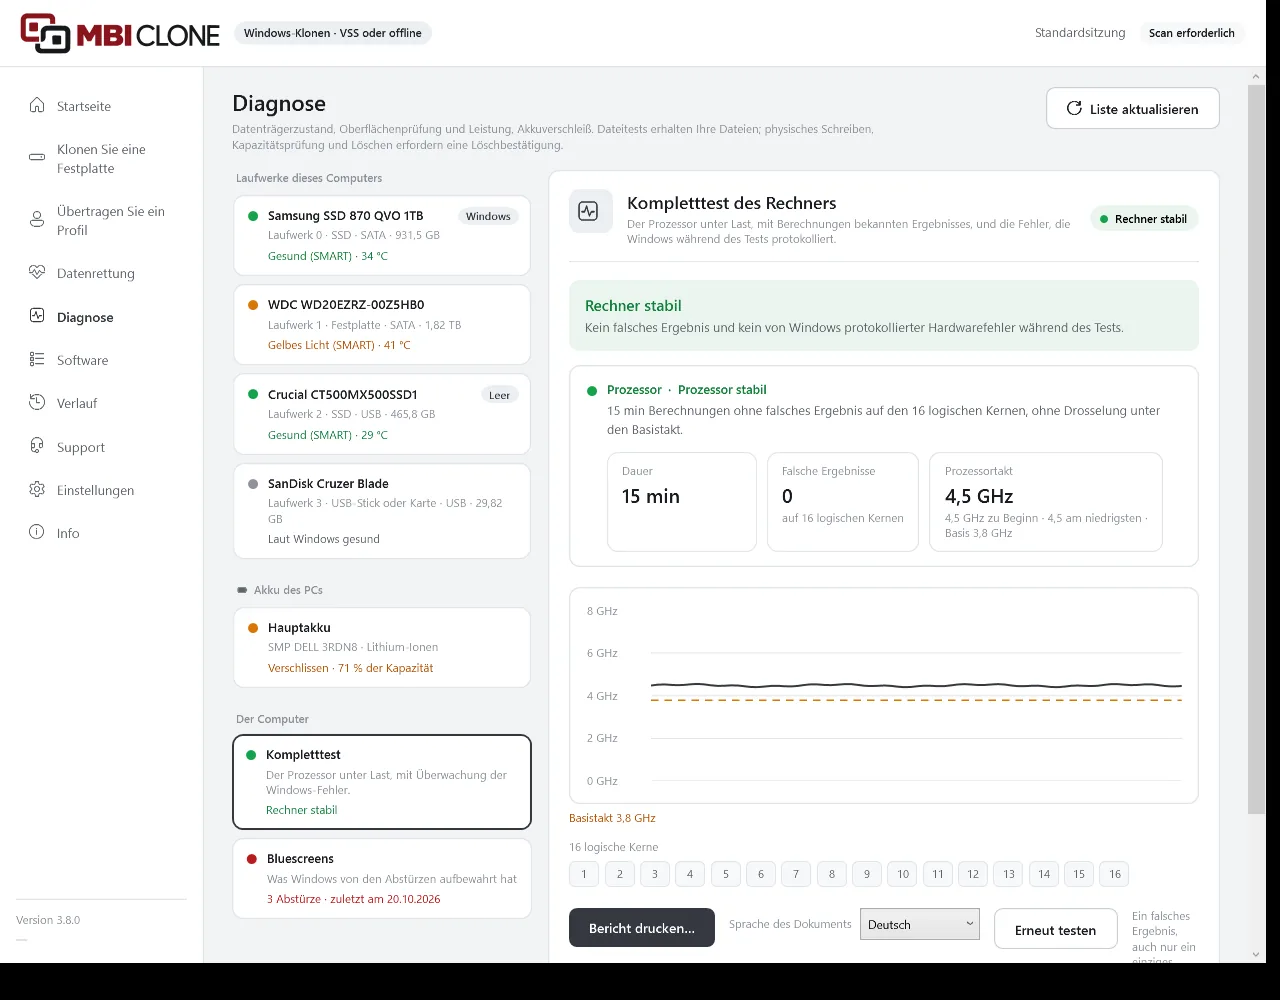The image size is (1280, 1000).
Task: Select the Komplettest computer card
Action: [382, 782]
